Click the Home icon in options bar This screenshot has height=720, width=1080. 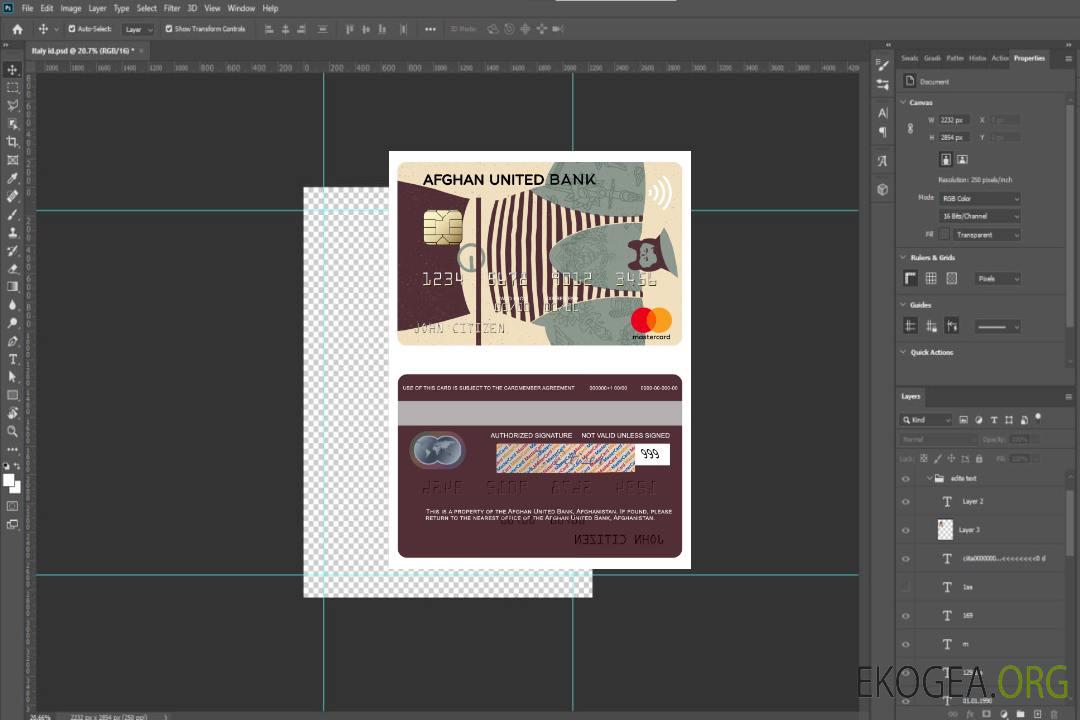17,29
